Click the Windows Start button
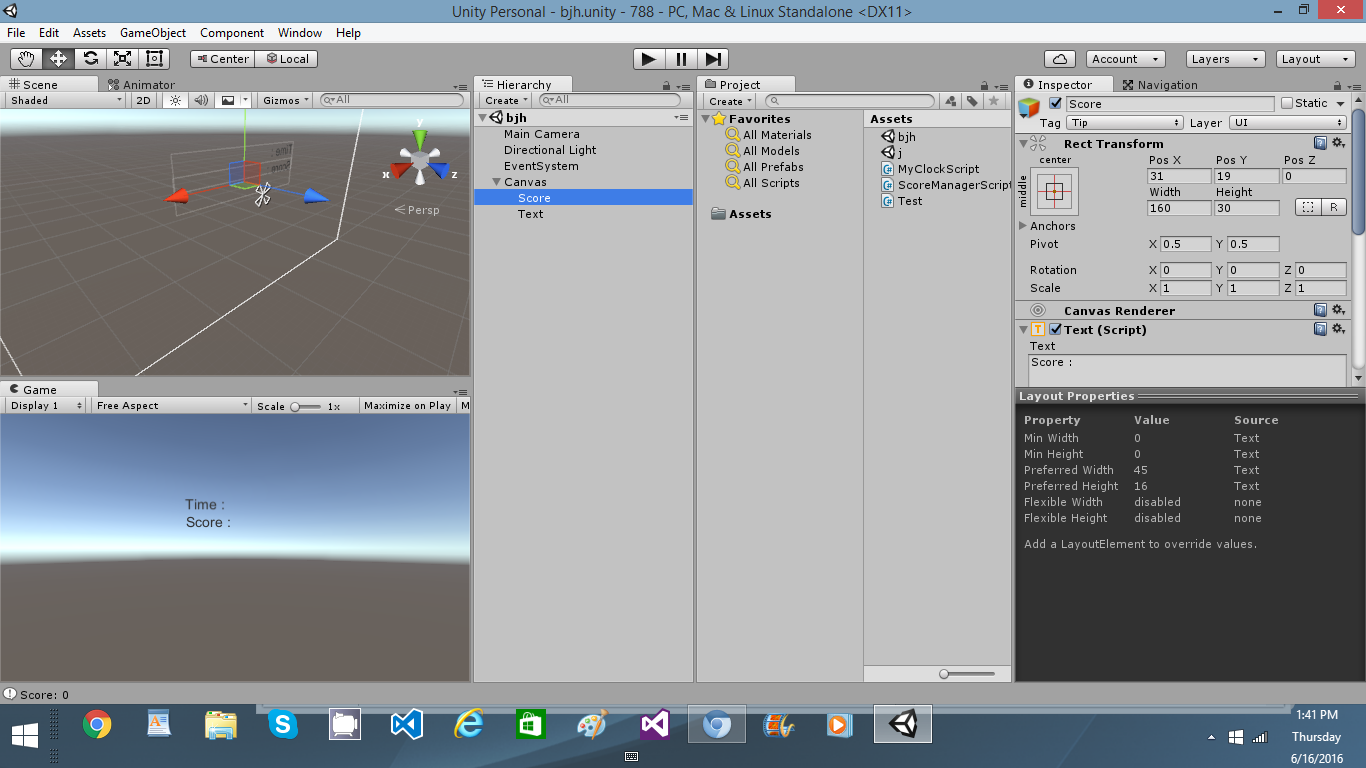Image resolution: width=1366 pixels, height=768 pixels. pos(25,736)
